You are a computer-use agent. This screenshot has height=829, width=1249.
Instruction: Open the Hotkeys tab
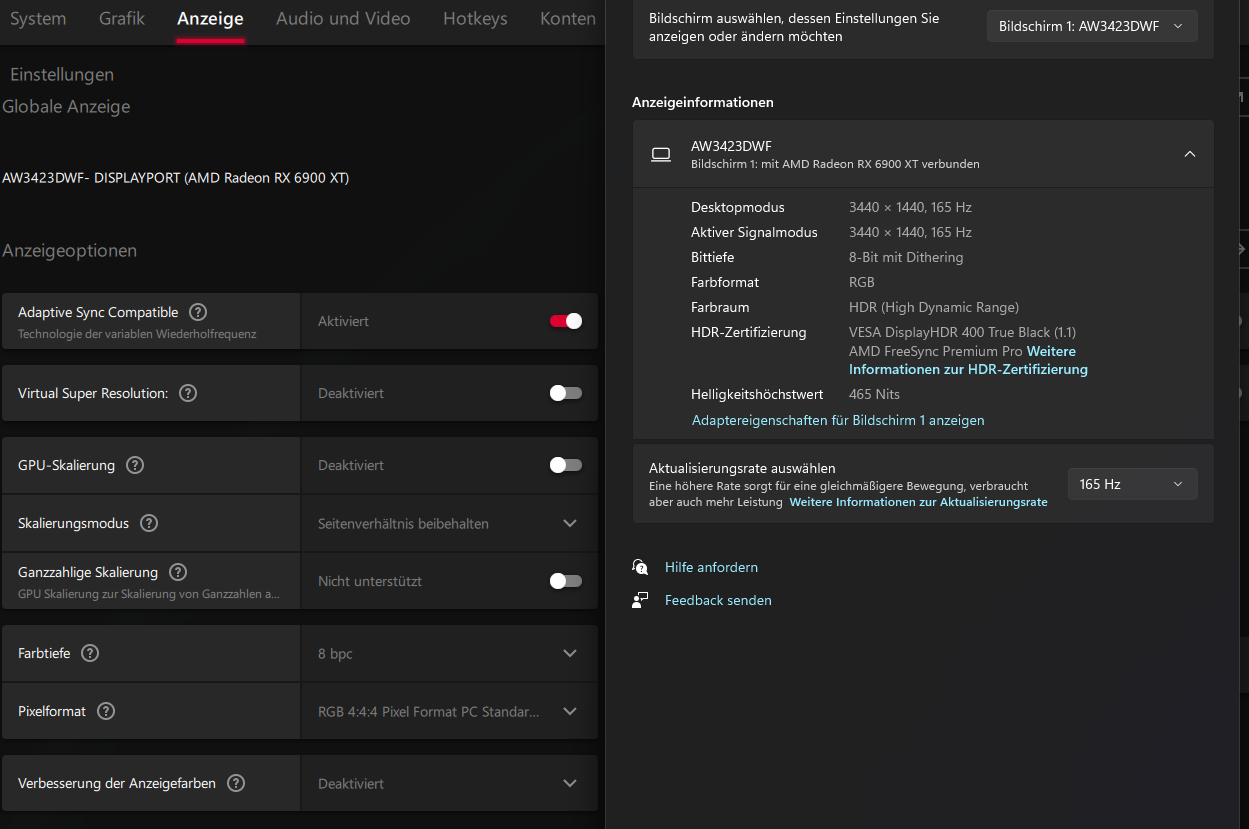click(x=475, y=19)
